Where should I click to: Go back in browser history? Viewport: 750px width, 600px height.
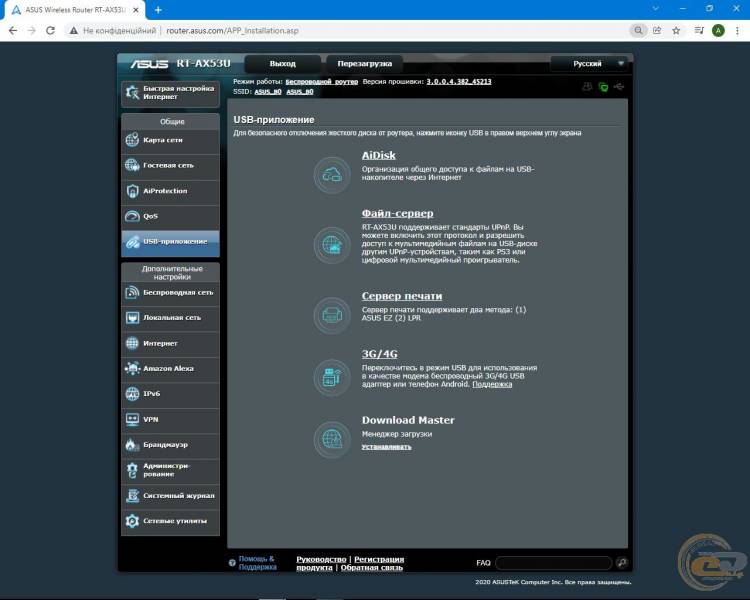[13, 31]
